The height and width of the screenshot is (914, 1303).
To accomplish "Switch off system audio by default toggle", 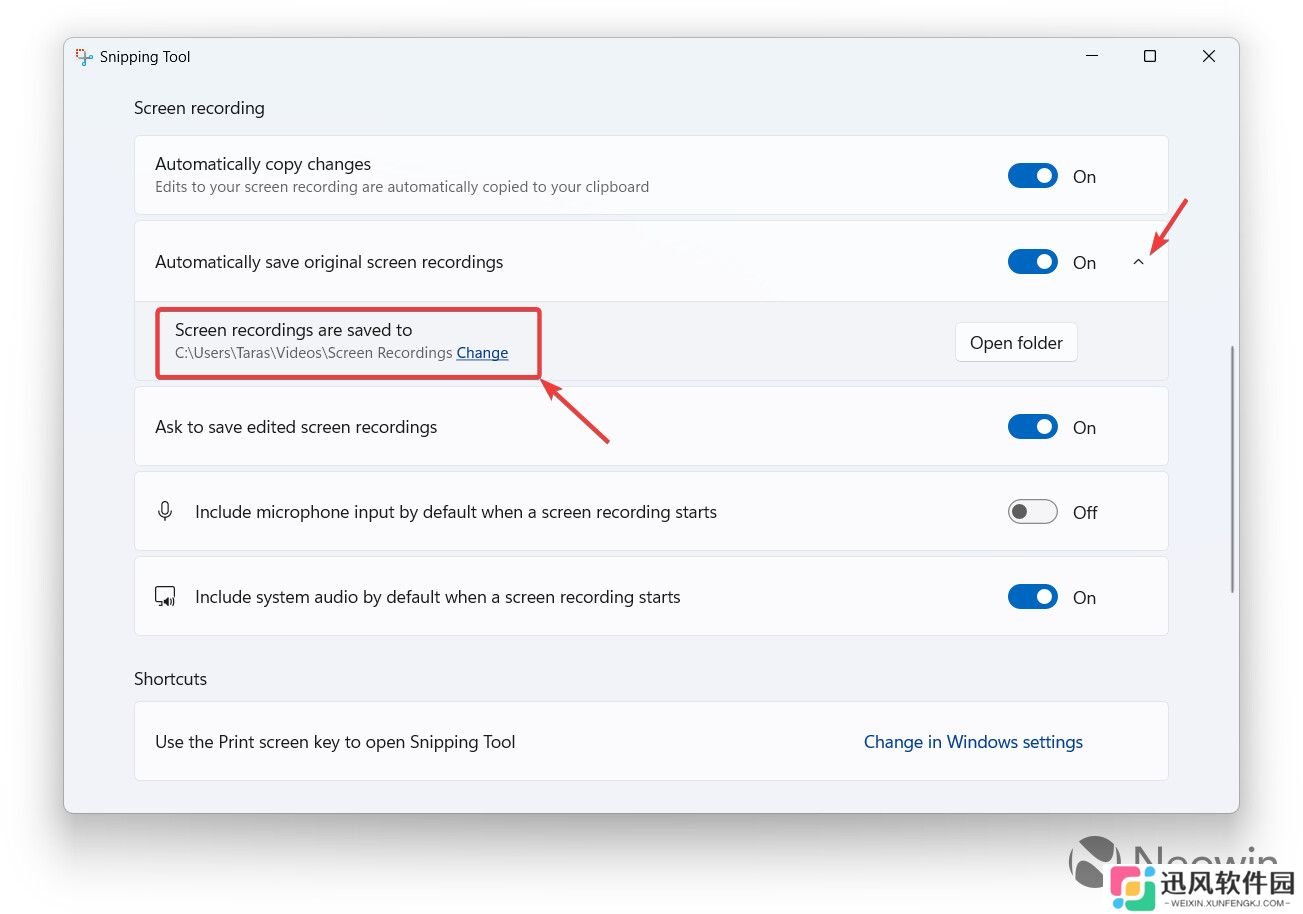I will [1033, 597].
